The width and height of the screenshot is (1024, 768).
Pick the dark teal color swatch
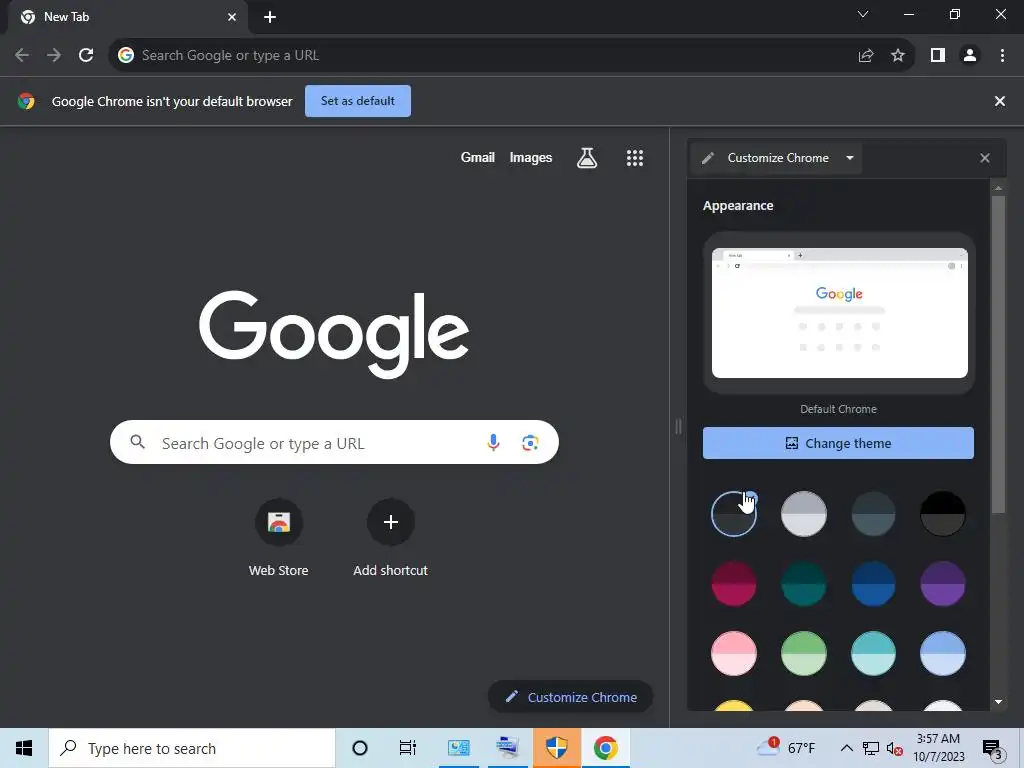click(x=804, y=584)
